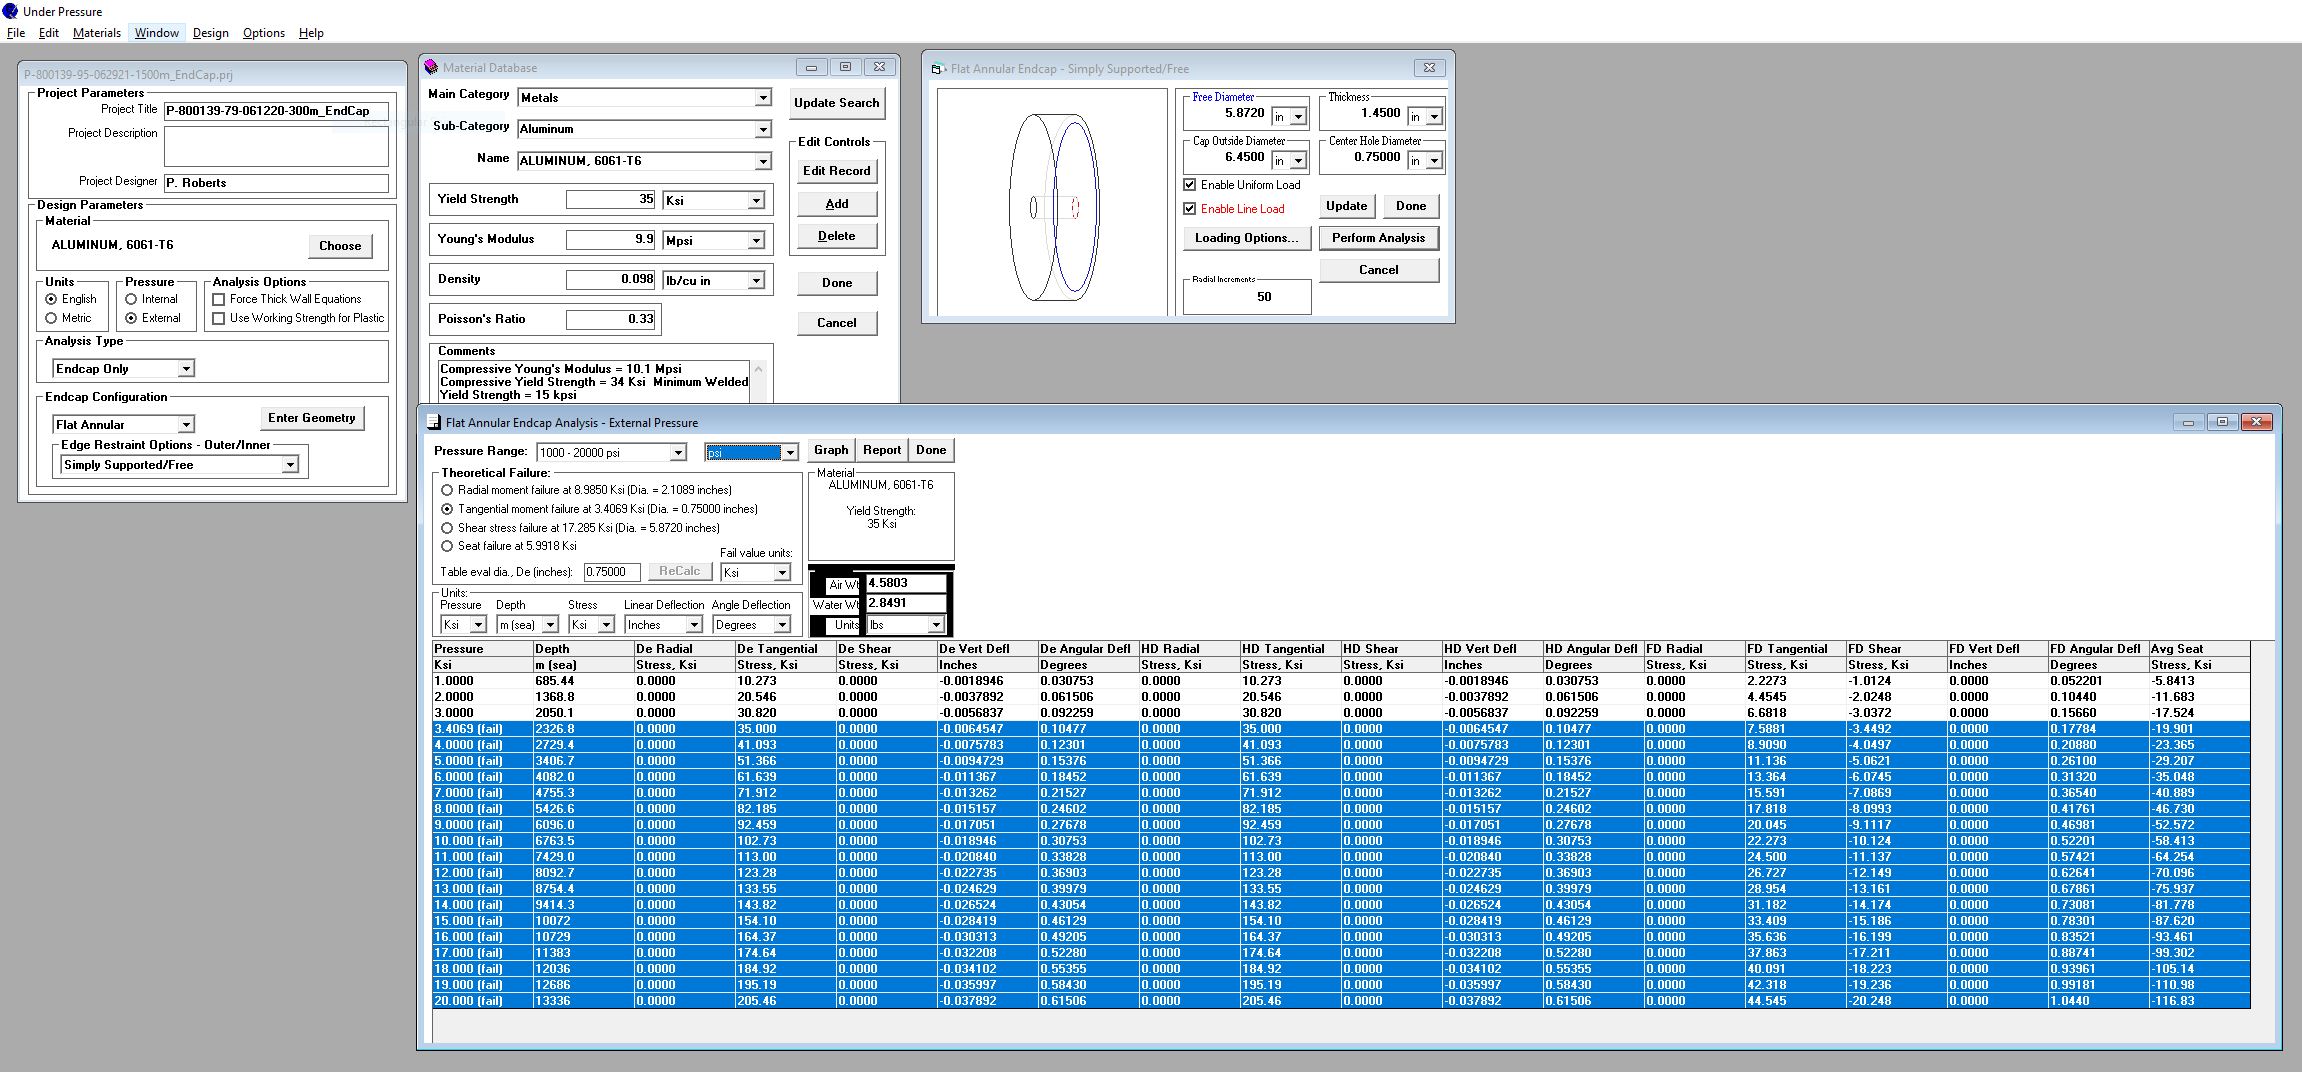Click Loading Options button

tap(1247, 238)
